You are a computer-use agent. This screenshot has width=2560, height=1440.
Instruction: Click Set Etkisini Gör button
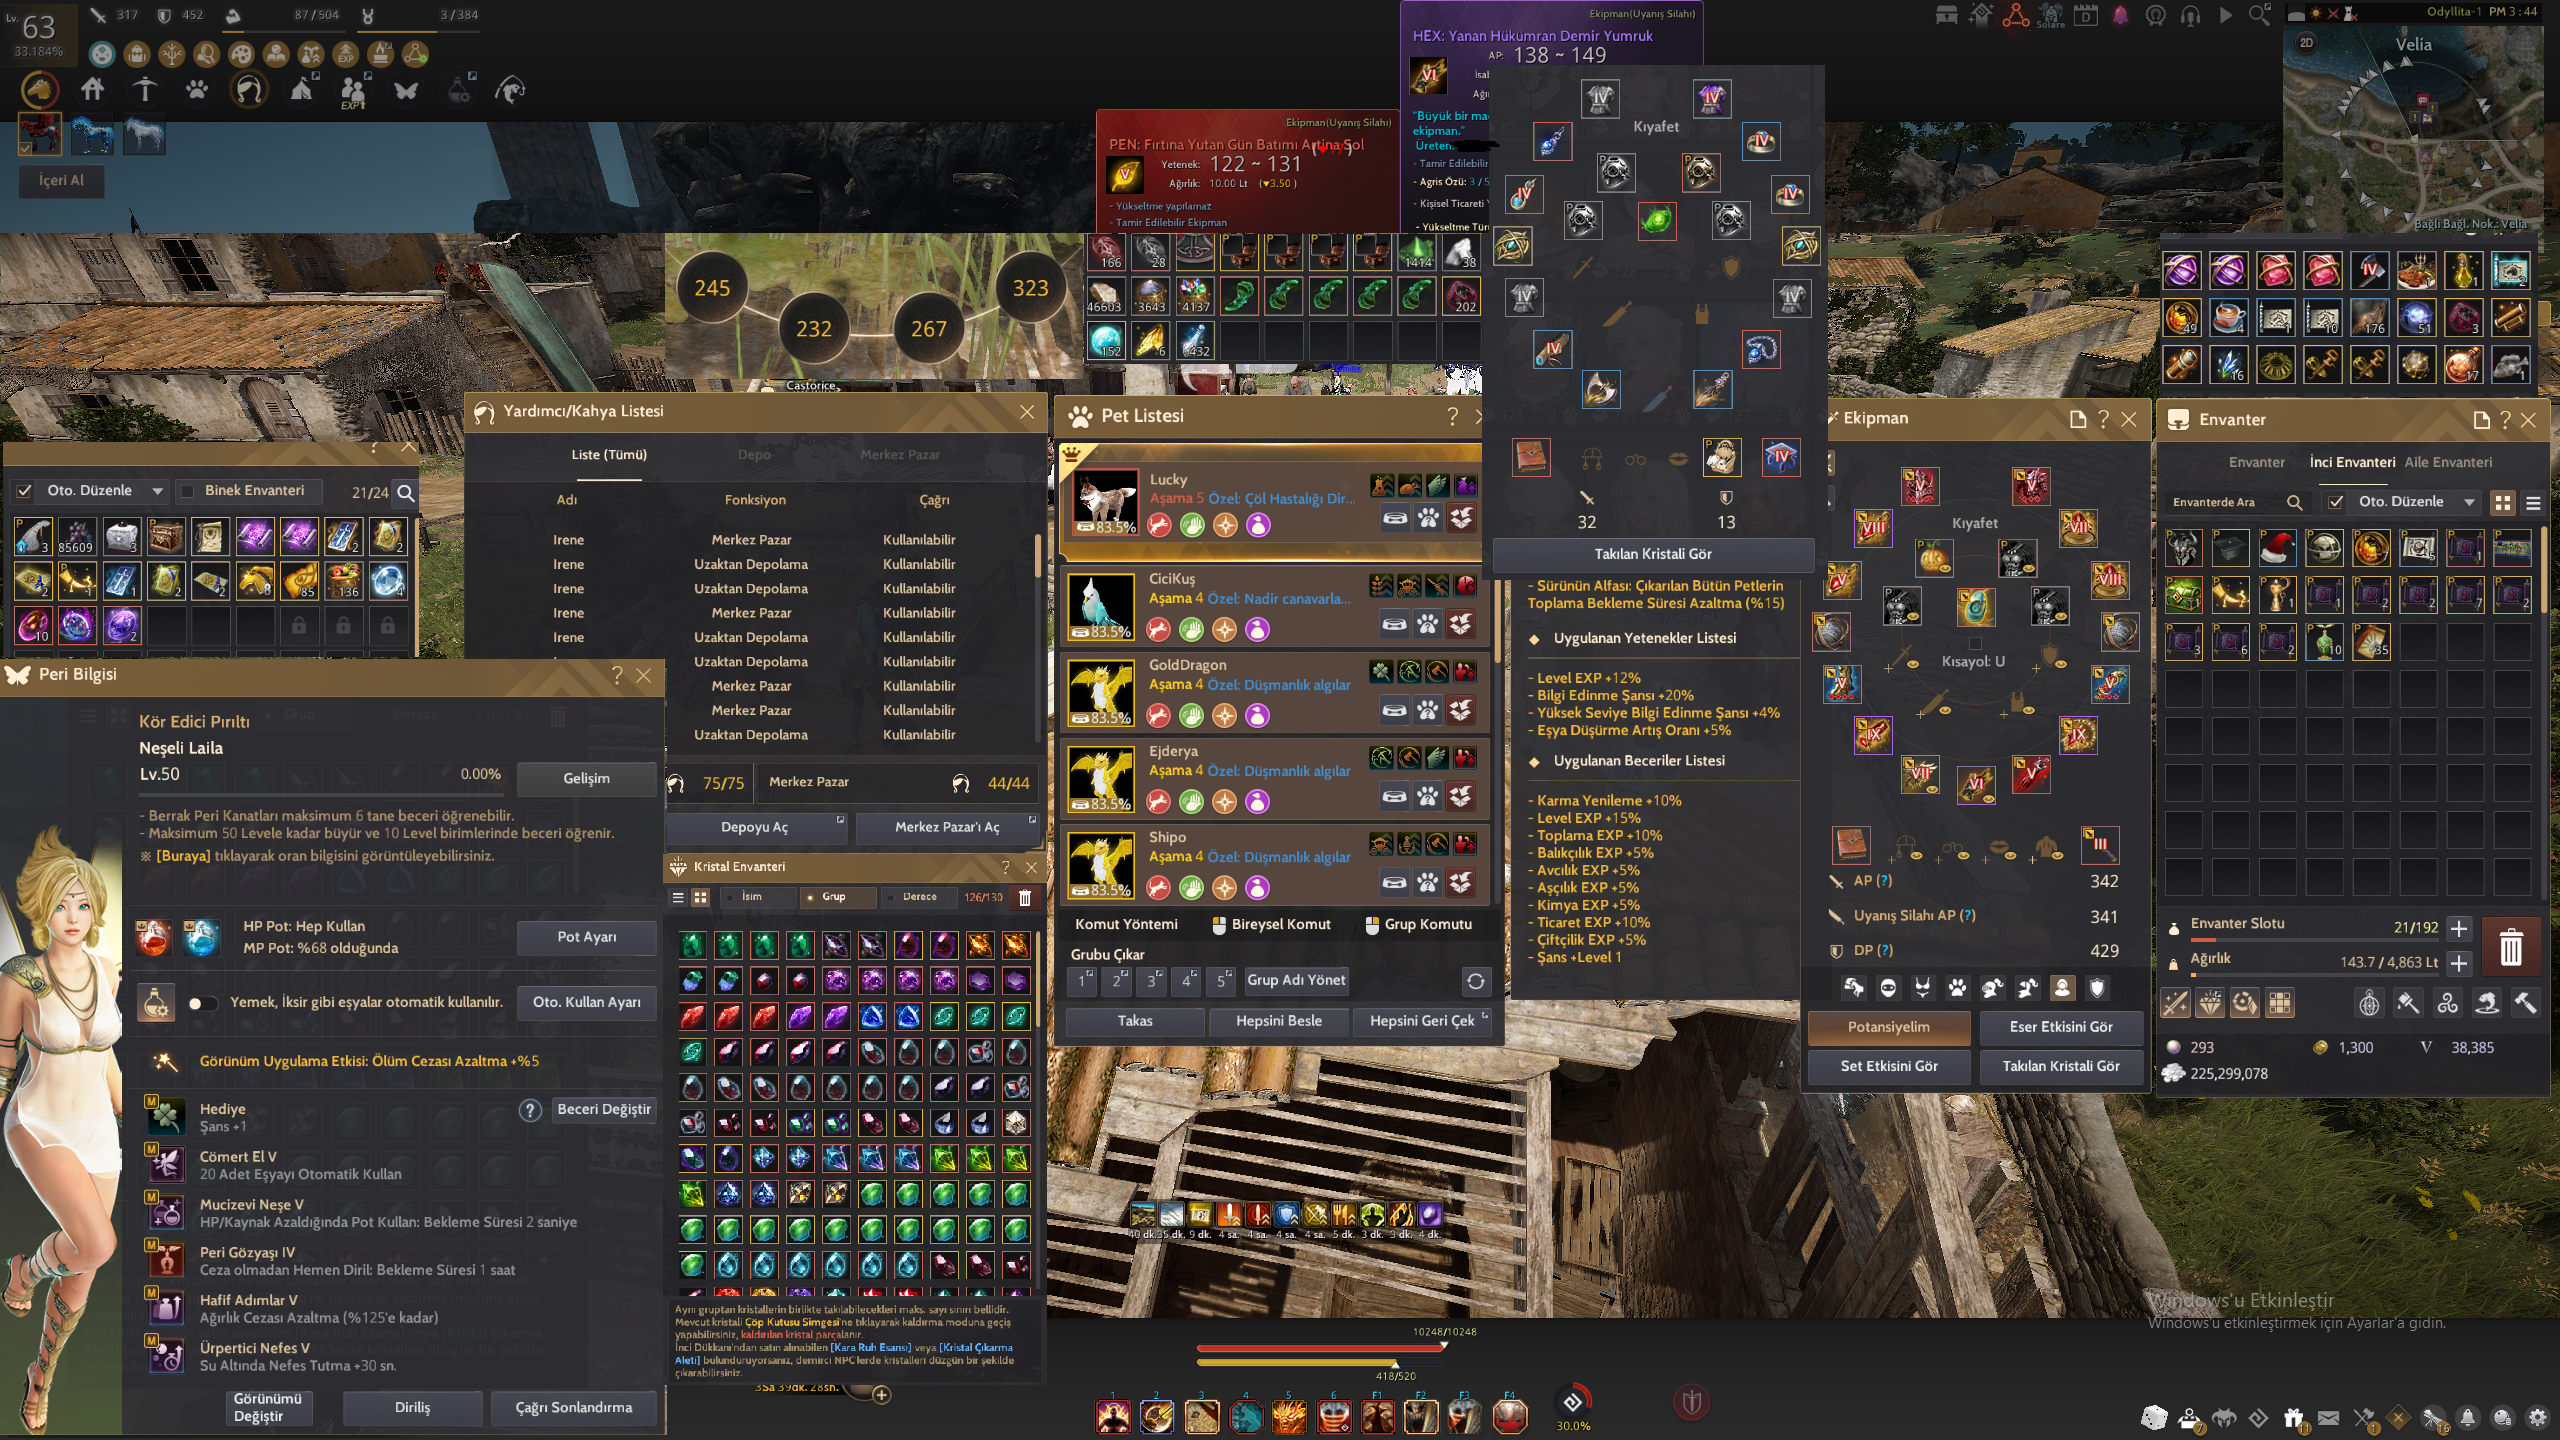point(1888,1066)
